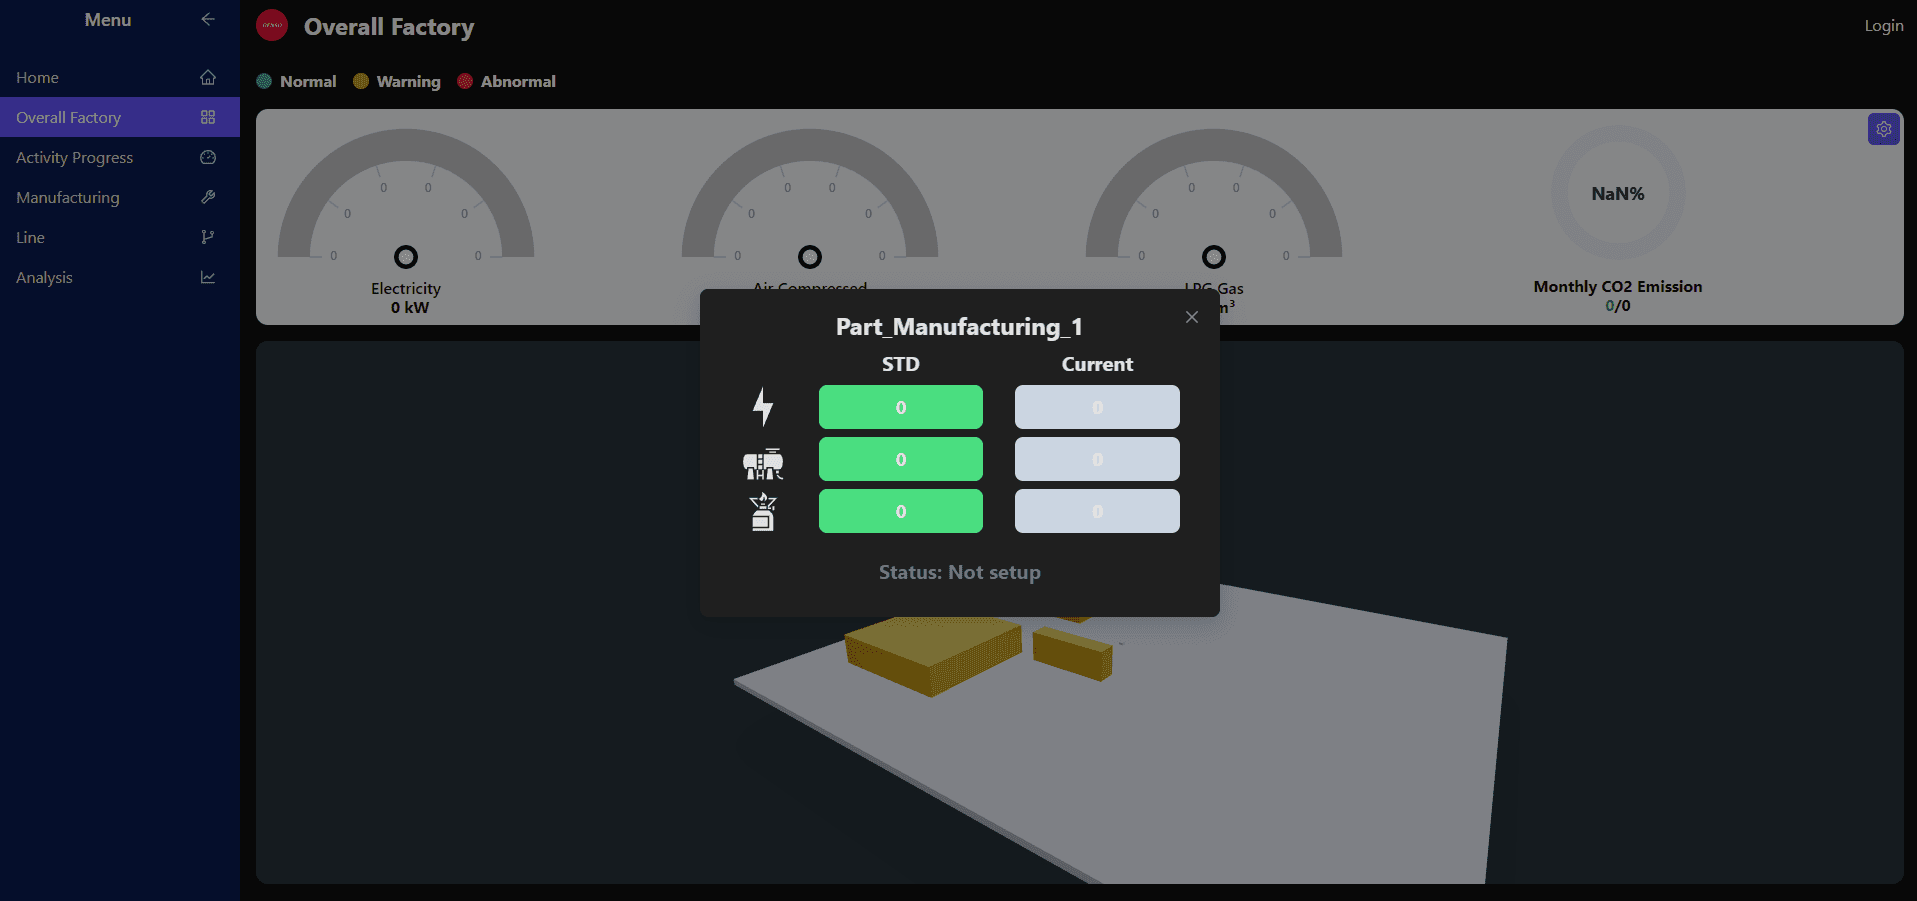1917x901 pixels.
Task: Click the "Status: Not setup" text
Action: [960, 572]
